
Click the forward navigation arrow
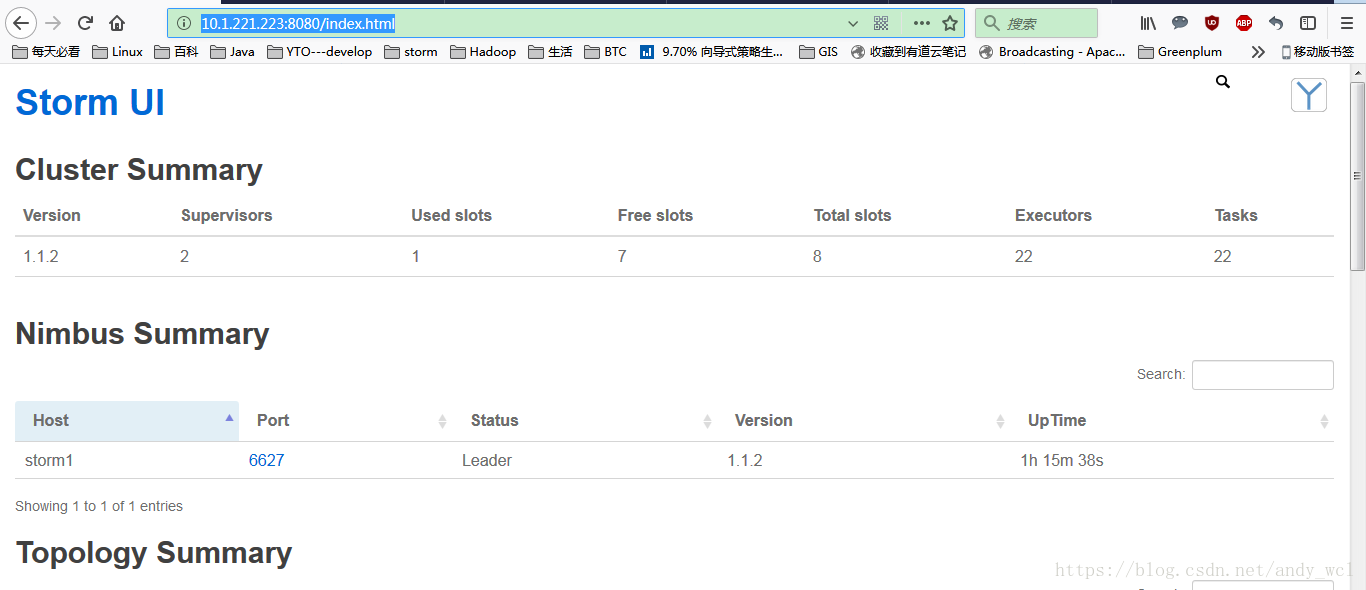(x=54, y=23)
